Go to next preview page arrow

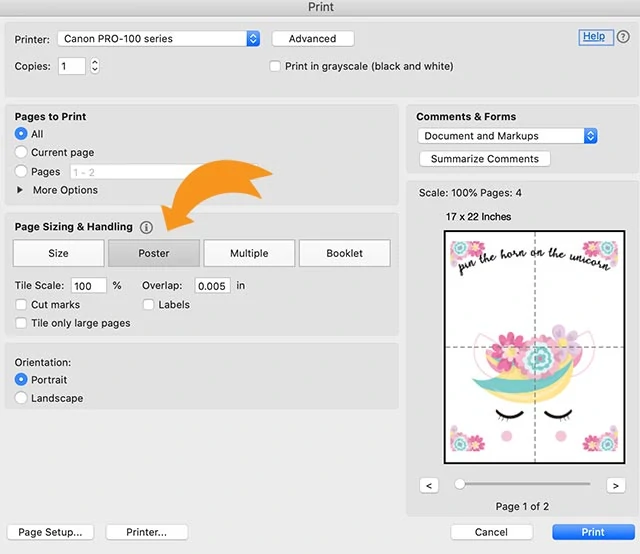[x=616, y=485]
